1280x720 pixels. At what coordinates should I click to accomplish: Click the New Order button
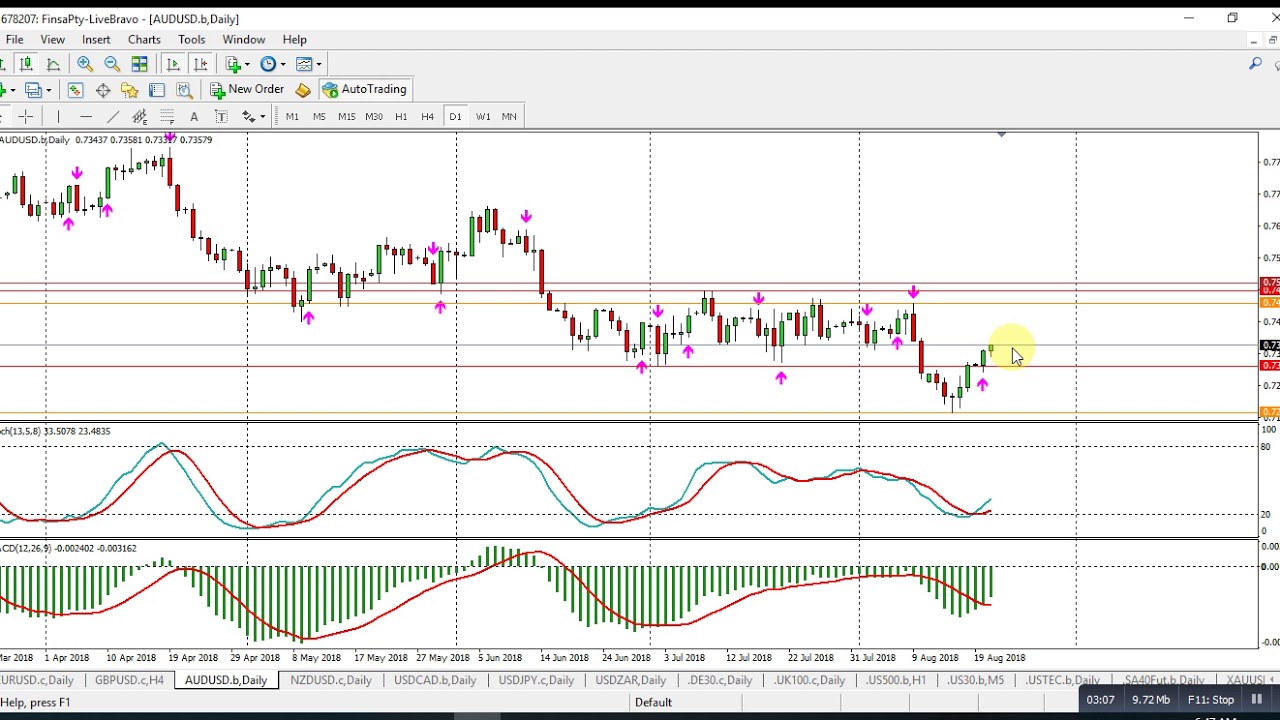coord(247,89)
